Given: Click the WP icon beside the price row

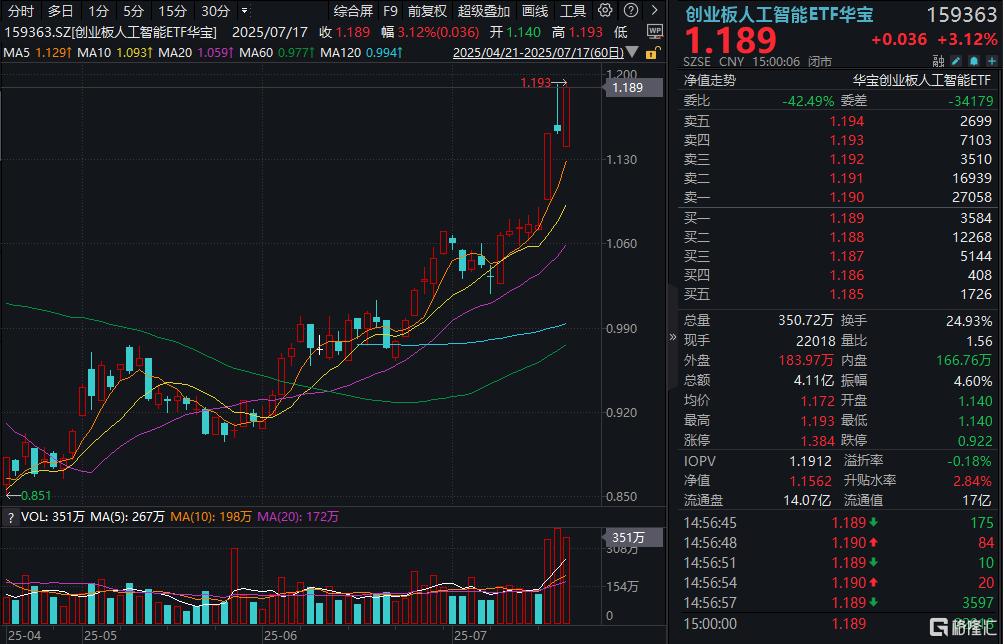Looking at the screenshot, I should coord(654,31).
